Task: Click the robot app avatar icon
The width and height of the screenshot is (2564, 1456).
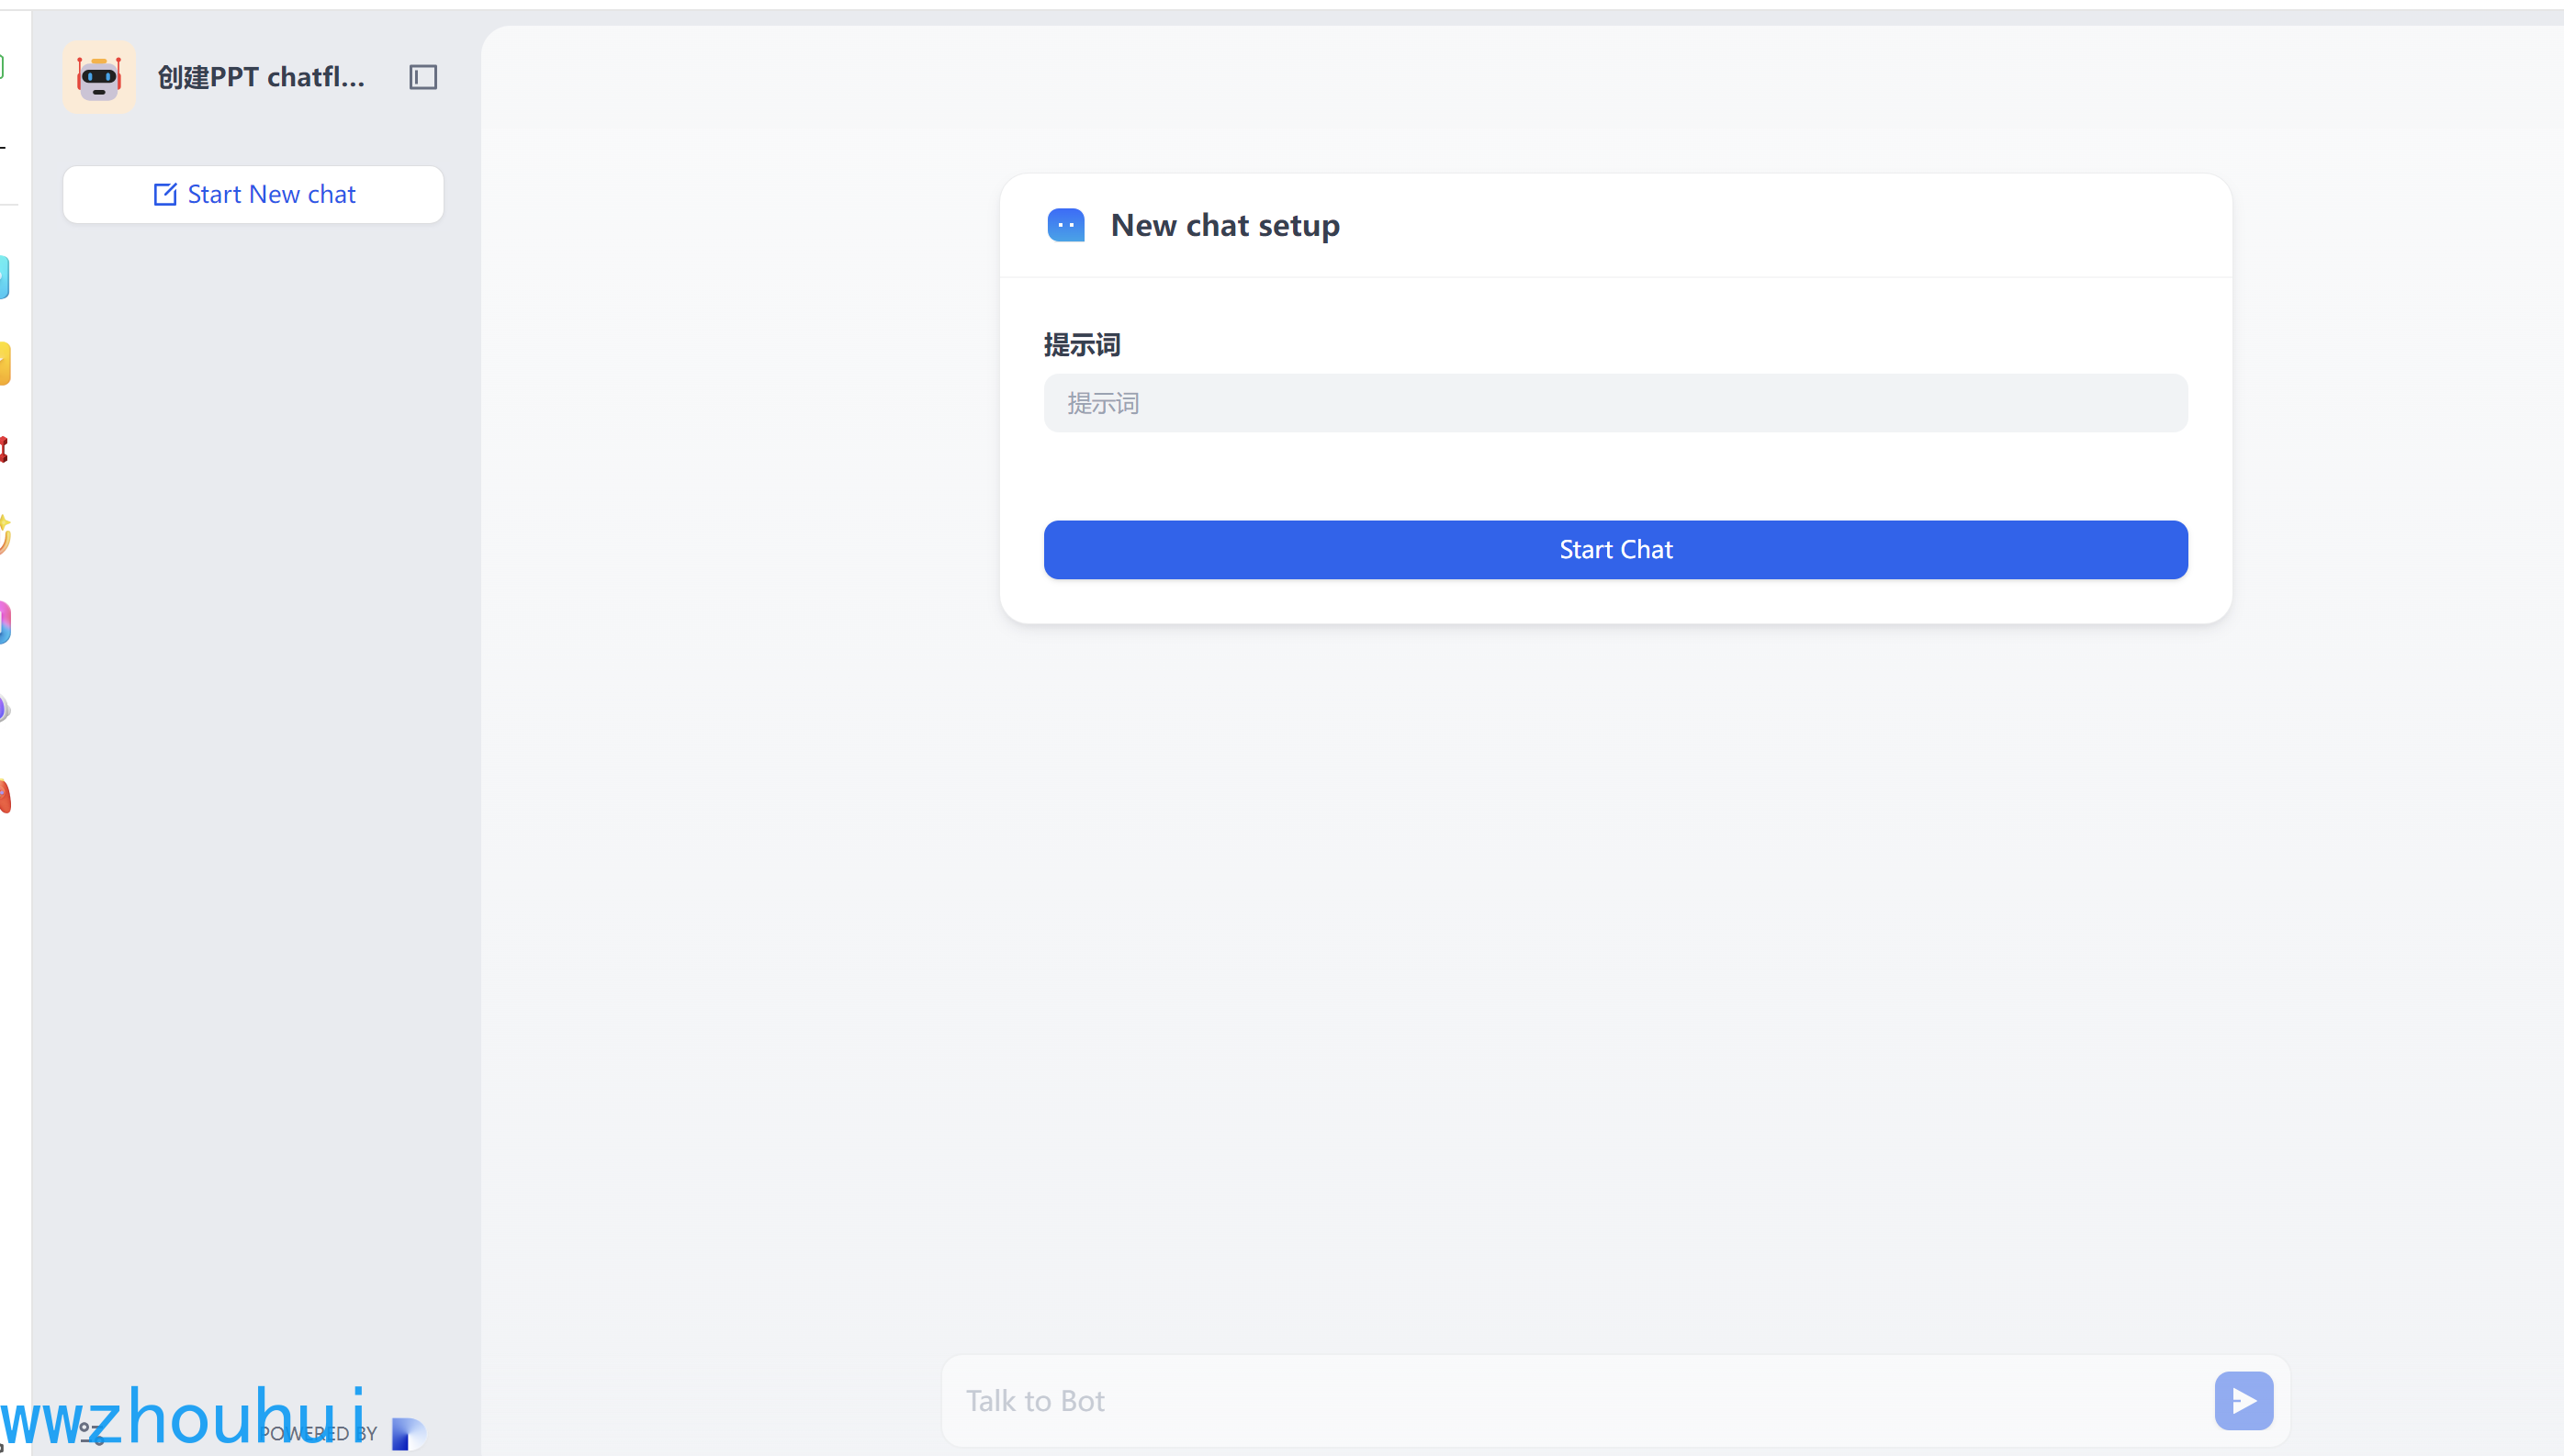Action: [99, 77]
